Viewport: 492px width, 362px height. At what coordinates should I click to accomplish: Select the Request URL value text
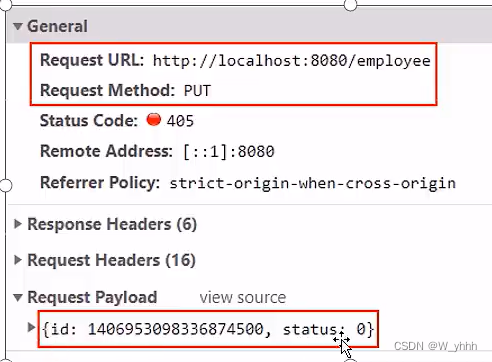(x=292, y=61)
